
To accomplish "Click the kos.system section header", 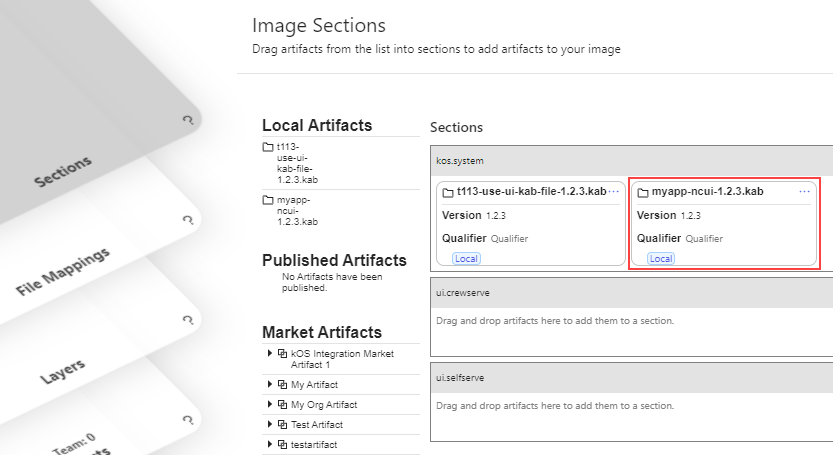I will [632, 161].
